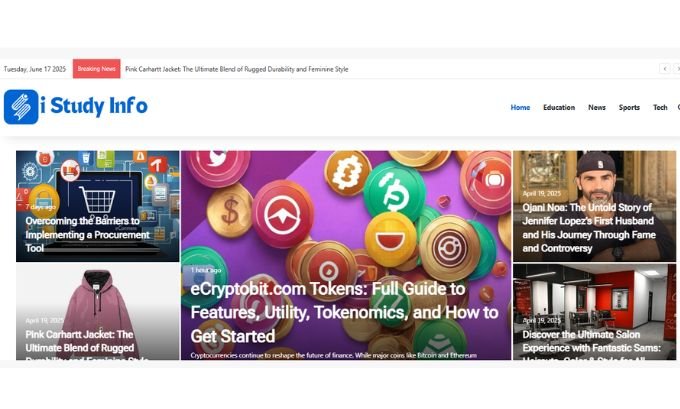Click the Breaking News label
The width and height of the screenshot is (680, 409).
click(x=96, y=69)
